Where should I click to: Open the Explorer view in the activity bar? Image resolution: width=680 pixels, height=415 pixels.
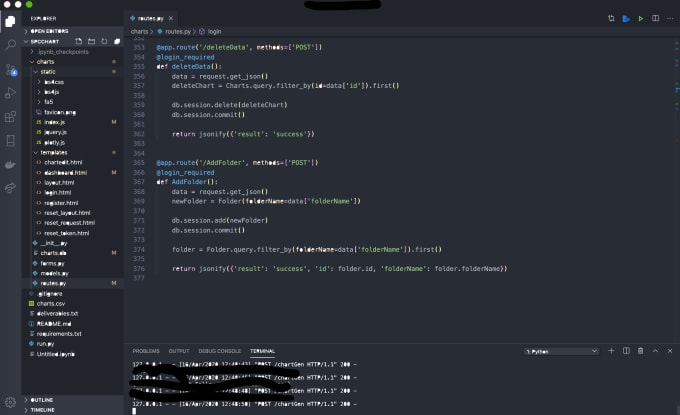(x=10, y=21)
